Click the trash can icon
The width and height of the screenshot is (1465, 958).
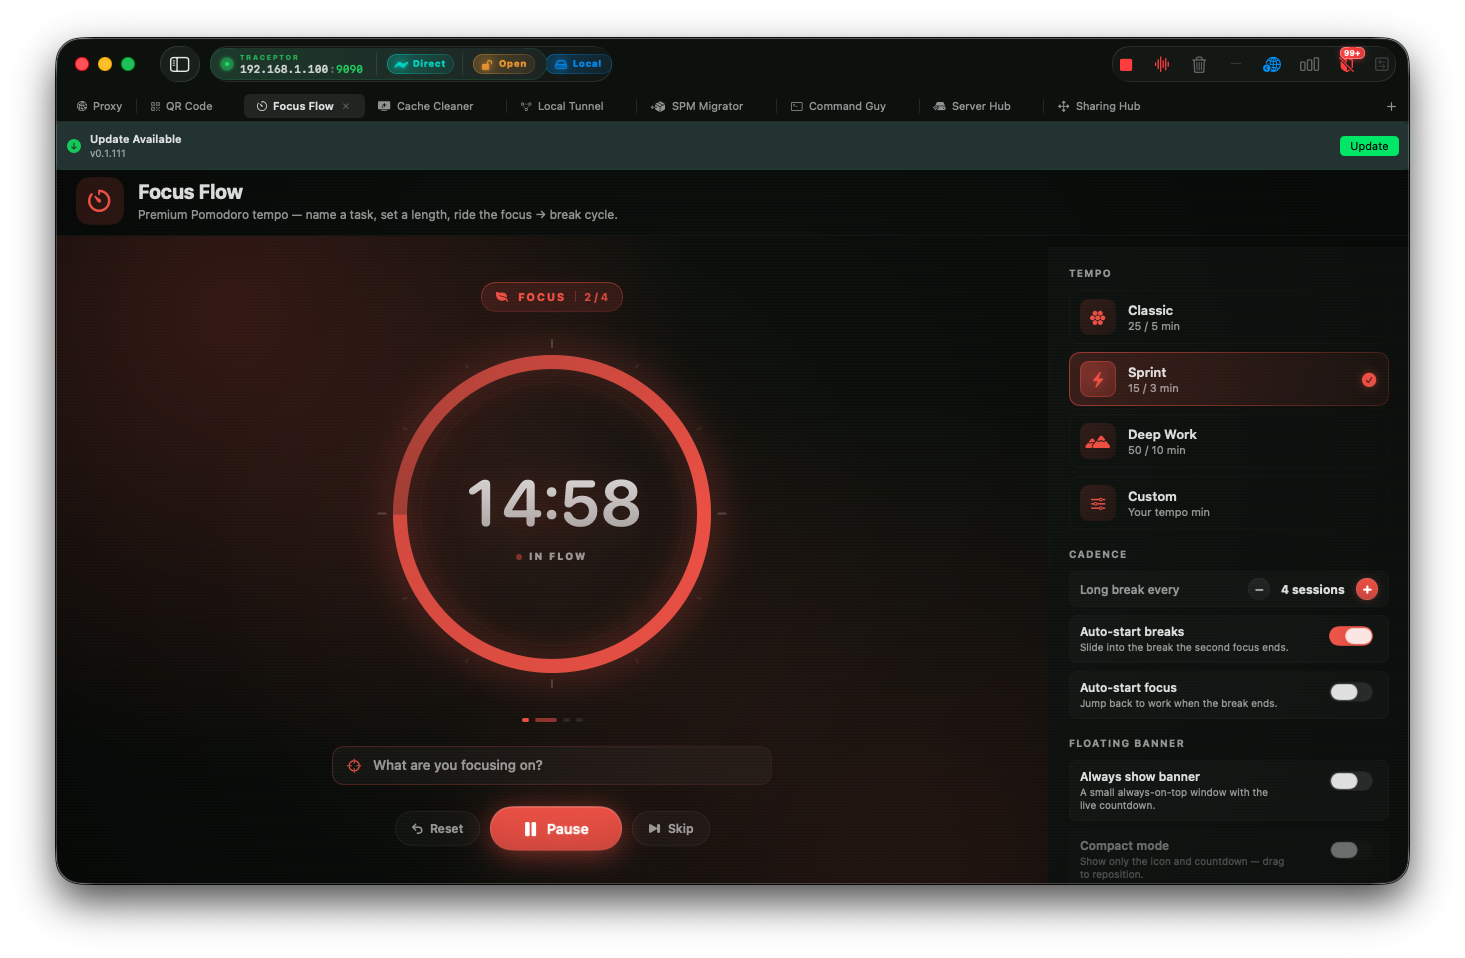(1199, 64)
